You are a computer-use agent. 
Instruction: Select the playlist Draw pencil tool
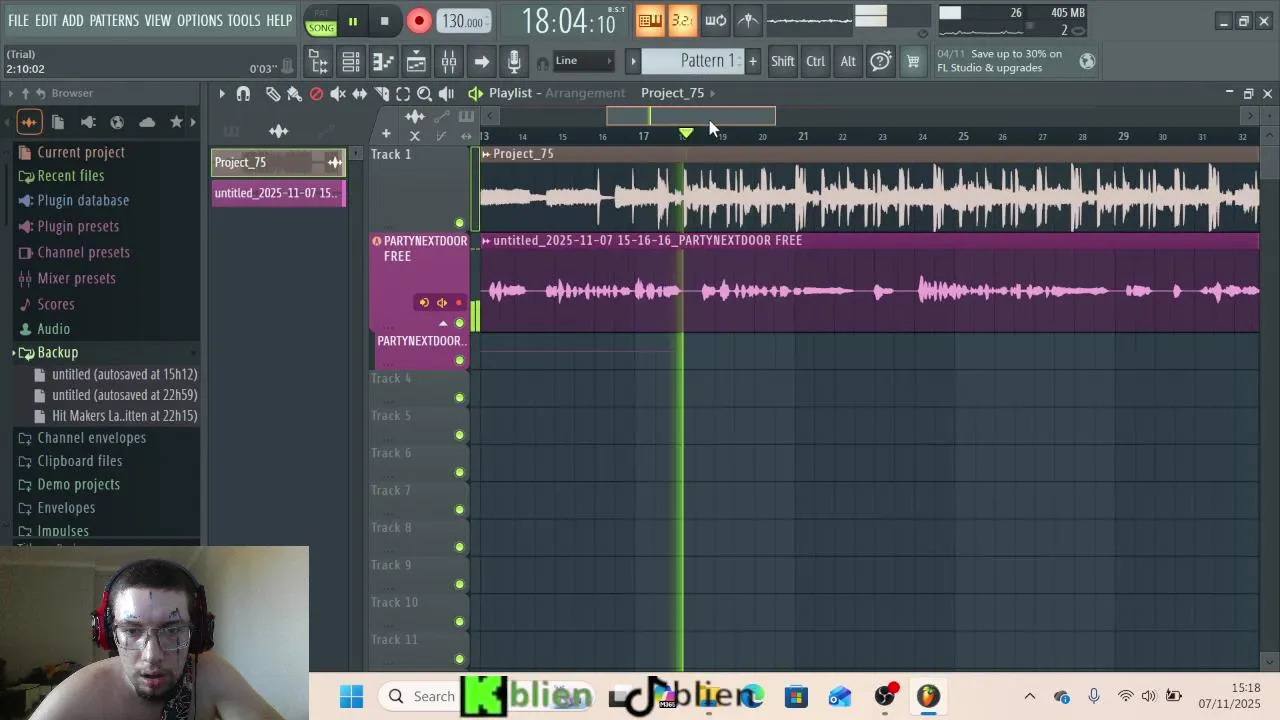tap(273, 93)
